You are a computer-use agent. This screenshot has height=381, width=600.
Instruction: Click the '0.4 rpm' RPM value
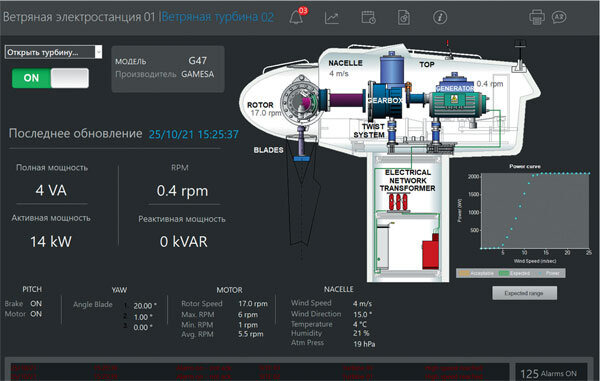[182, 191]
